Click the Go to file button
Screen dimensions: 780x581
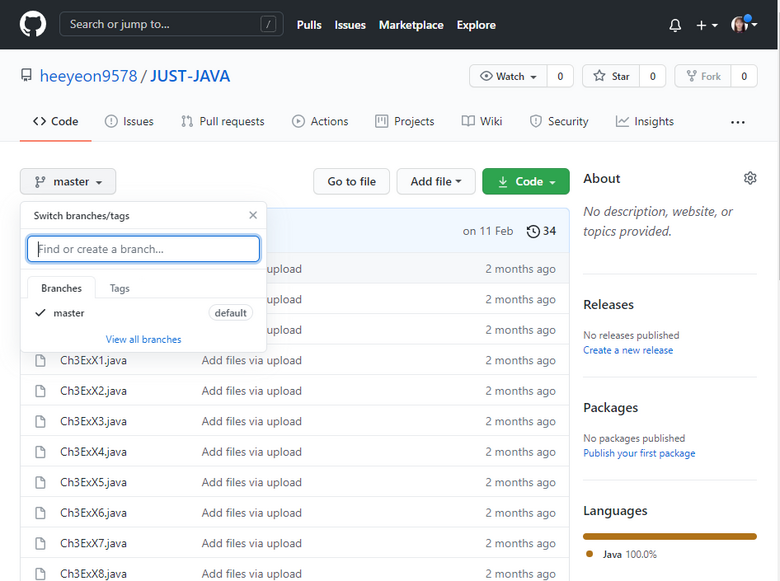(x=351, y=182)
